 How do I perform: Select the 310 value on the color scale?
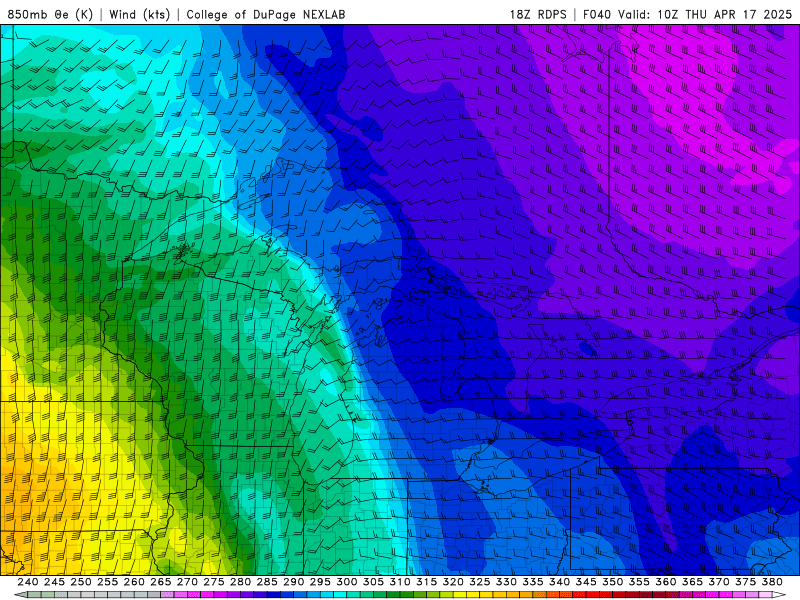[400, 582]
